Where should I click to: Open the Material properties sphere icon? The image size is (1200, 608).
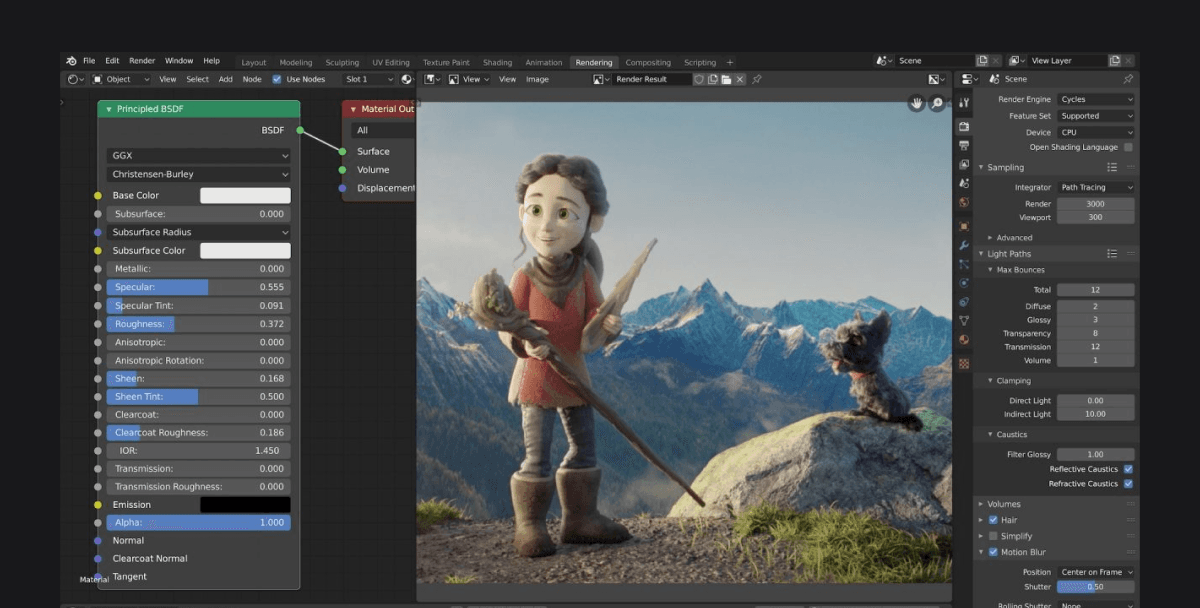pos(964,340)
